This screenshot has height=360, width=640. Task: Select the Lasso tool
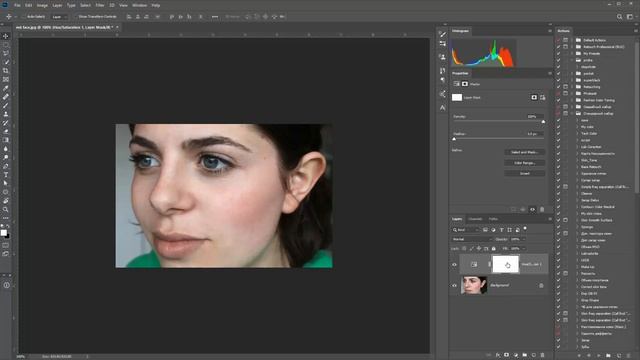pyautogui.click(x=6, y=53)
